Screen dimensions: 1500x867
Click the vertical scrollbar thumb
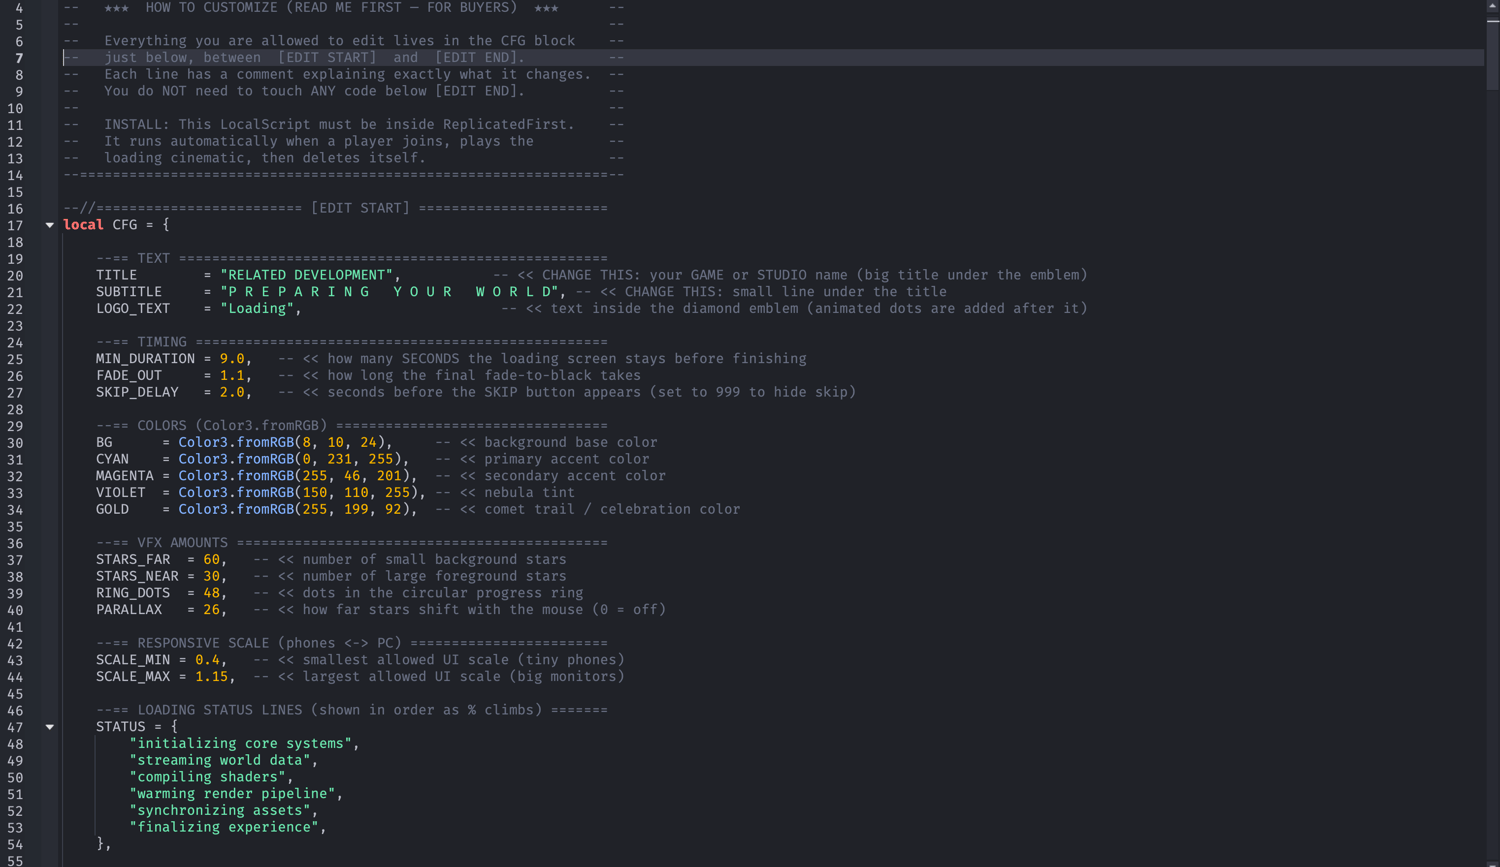click(1492, 55)
